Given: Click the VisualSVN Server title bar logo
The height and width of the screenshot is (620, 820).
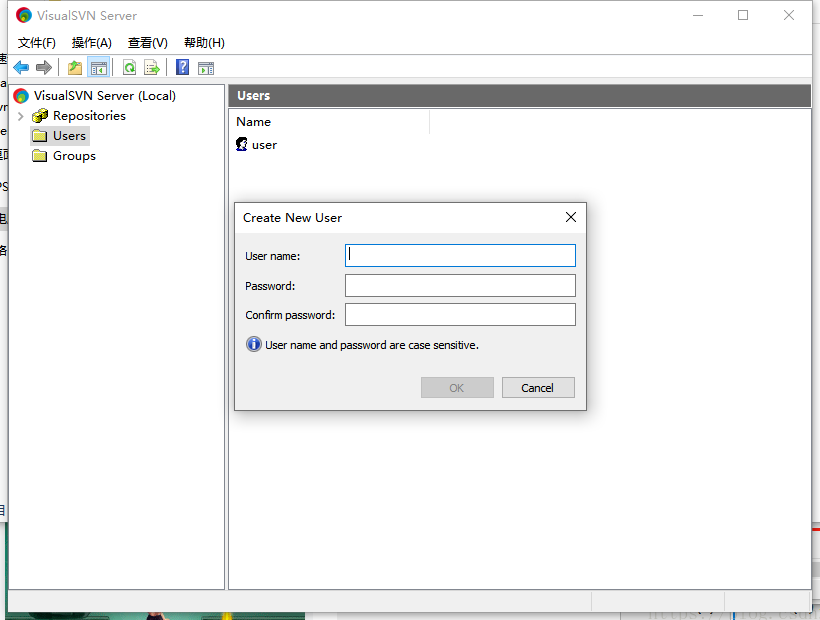Looking at the screenshot, I should 24,15.
